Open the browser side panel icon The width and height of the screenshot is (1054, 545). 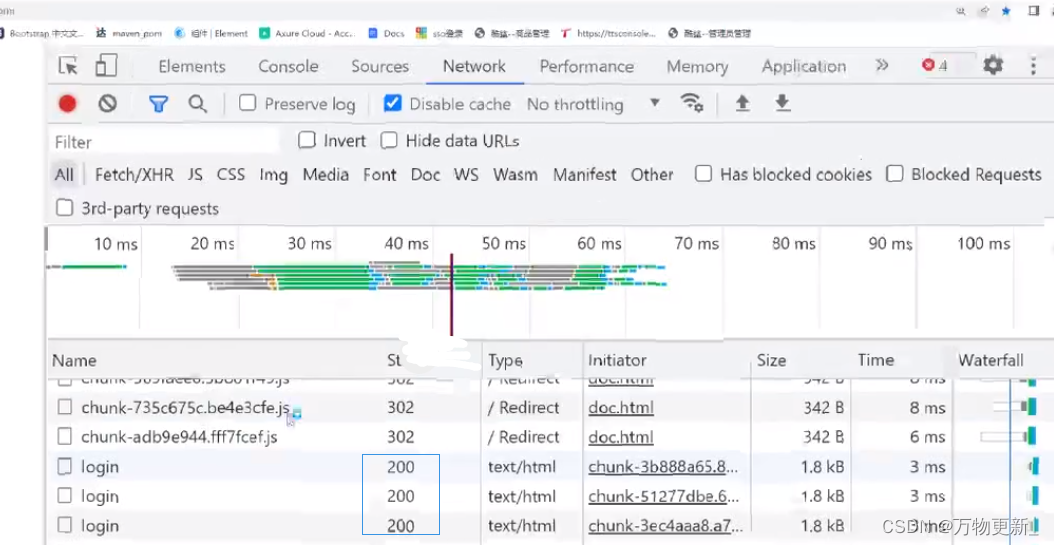pyautogui.click(x=1035, y=11)
